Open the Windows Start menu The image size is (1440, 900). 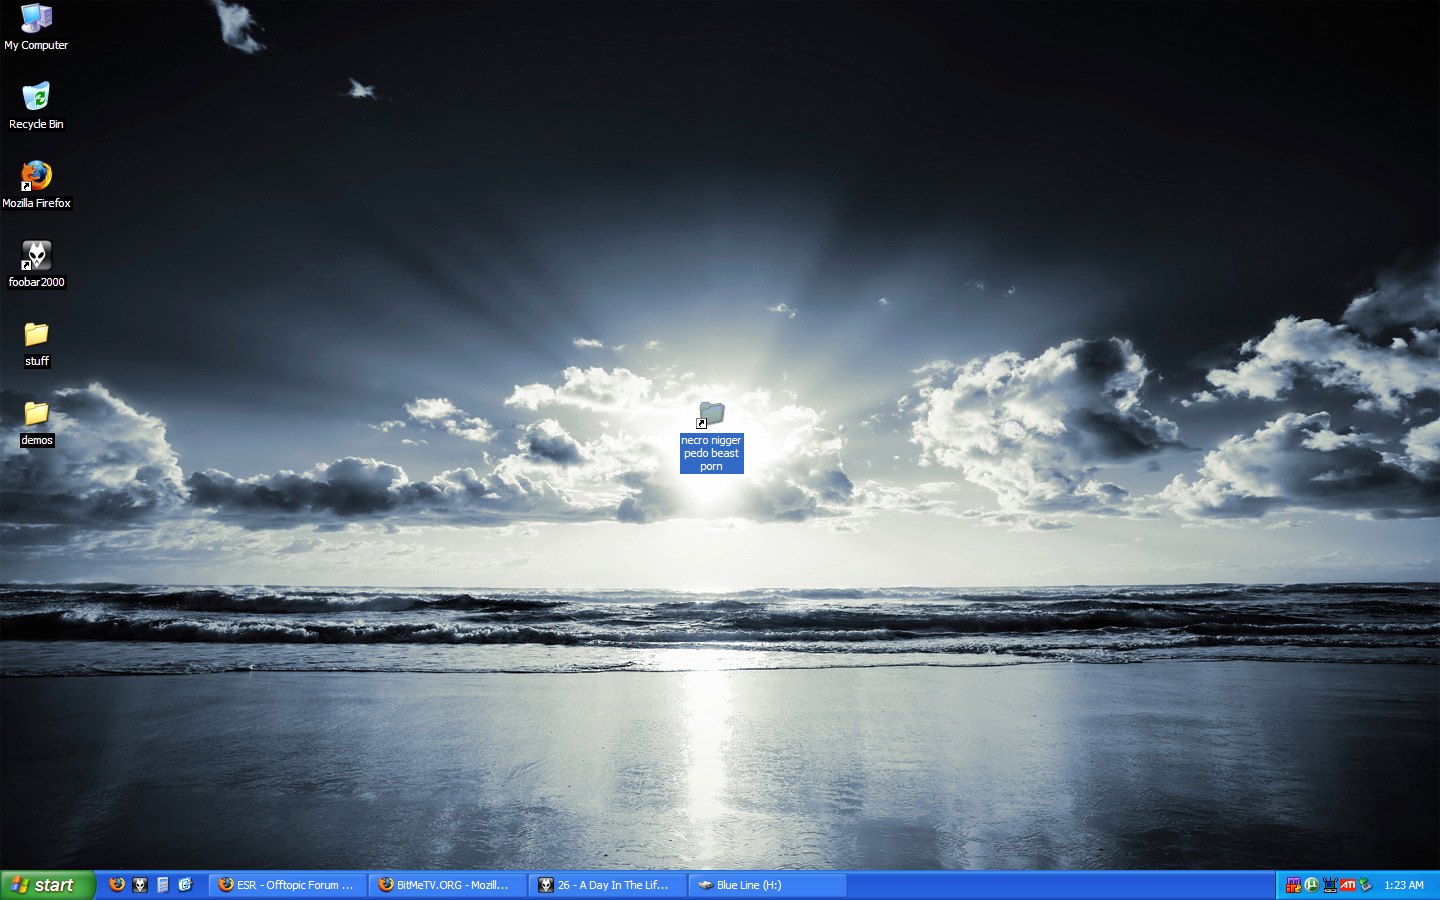pos(47,885)
